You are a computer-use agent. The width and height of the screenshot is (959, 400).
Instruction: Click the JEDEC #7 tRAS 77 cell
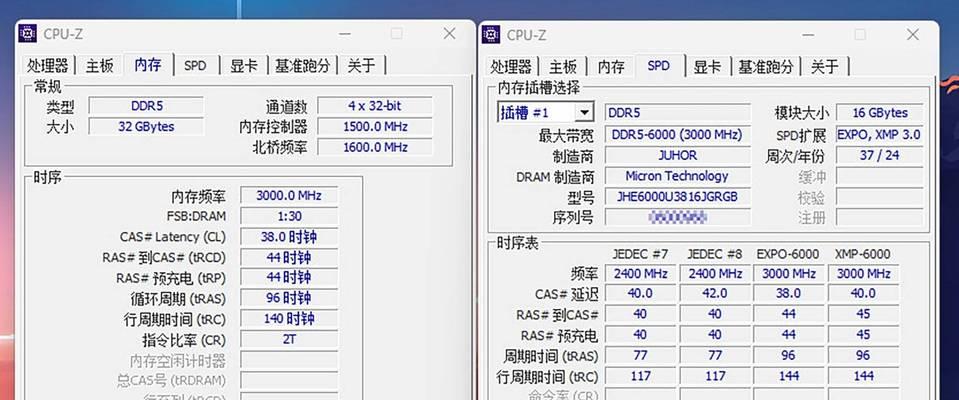point(640,355)
